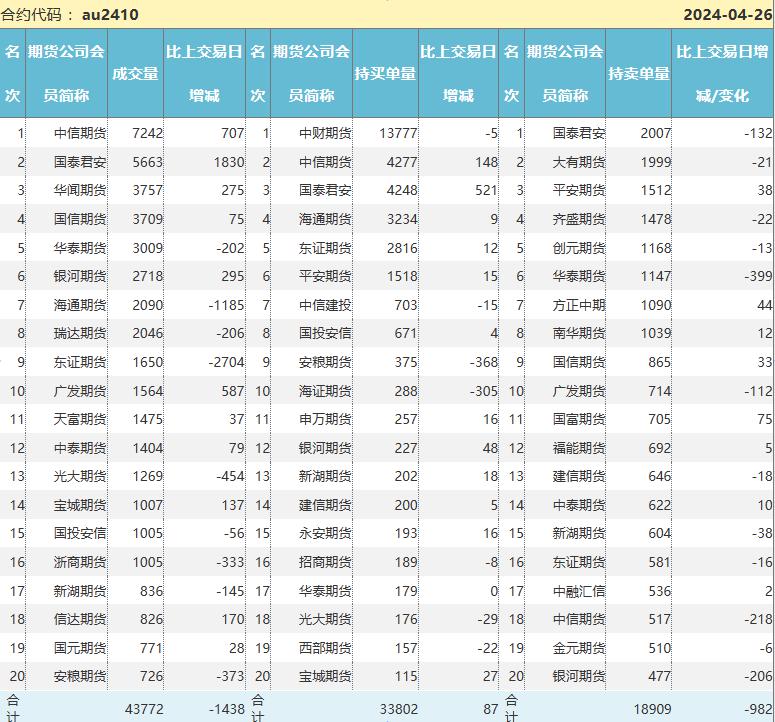
Task: Select the 中财期货 cell
Action: (x=325, y=133)
